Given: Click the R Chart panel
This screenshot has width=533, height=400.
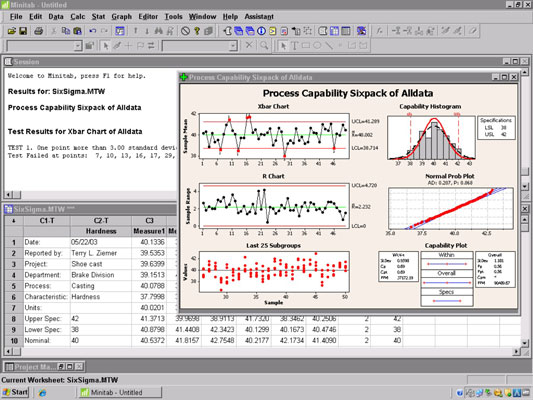Looking at the screenshot, I should pyautogui.click(x=274, y=206).
